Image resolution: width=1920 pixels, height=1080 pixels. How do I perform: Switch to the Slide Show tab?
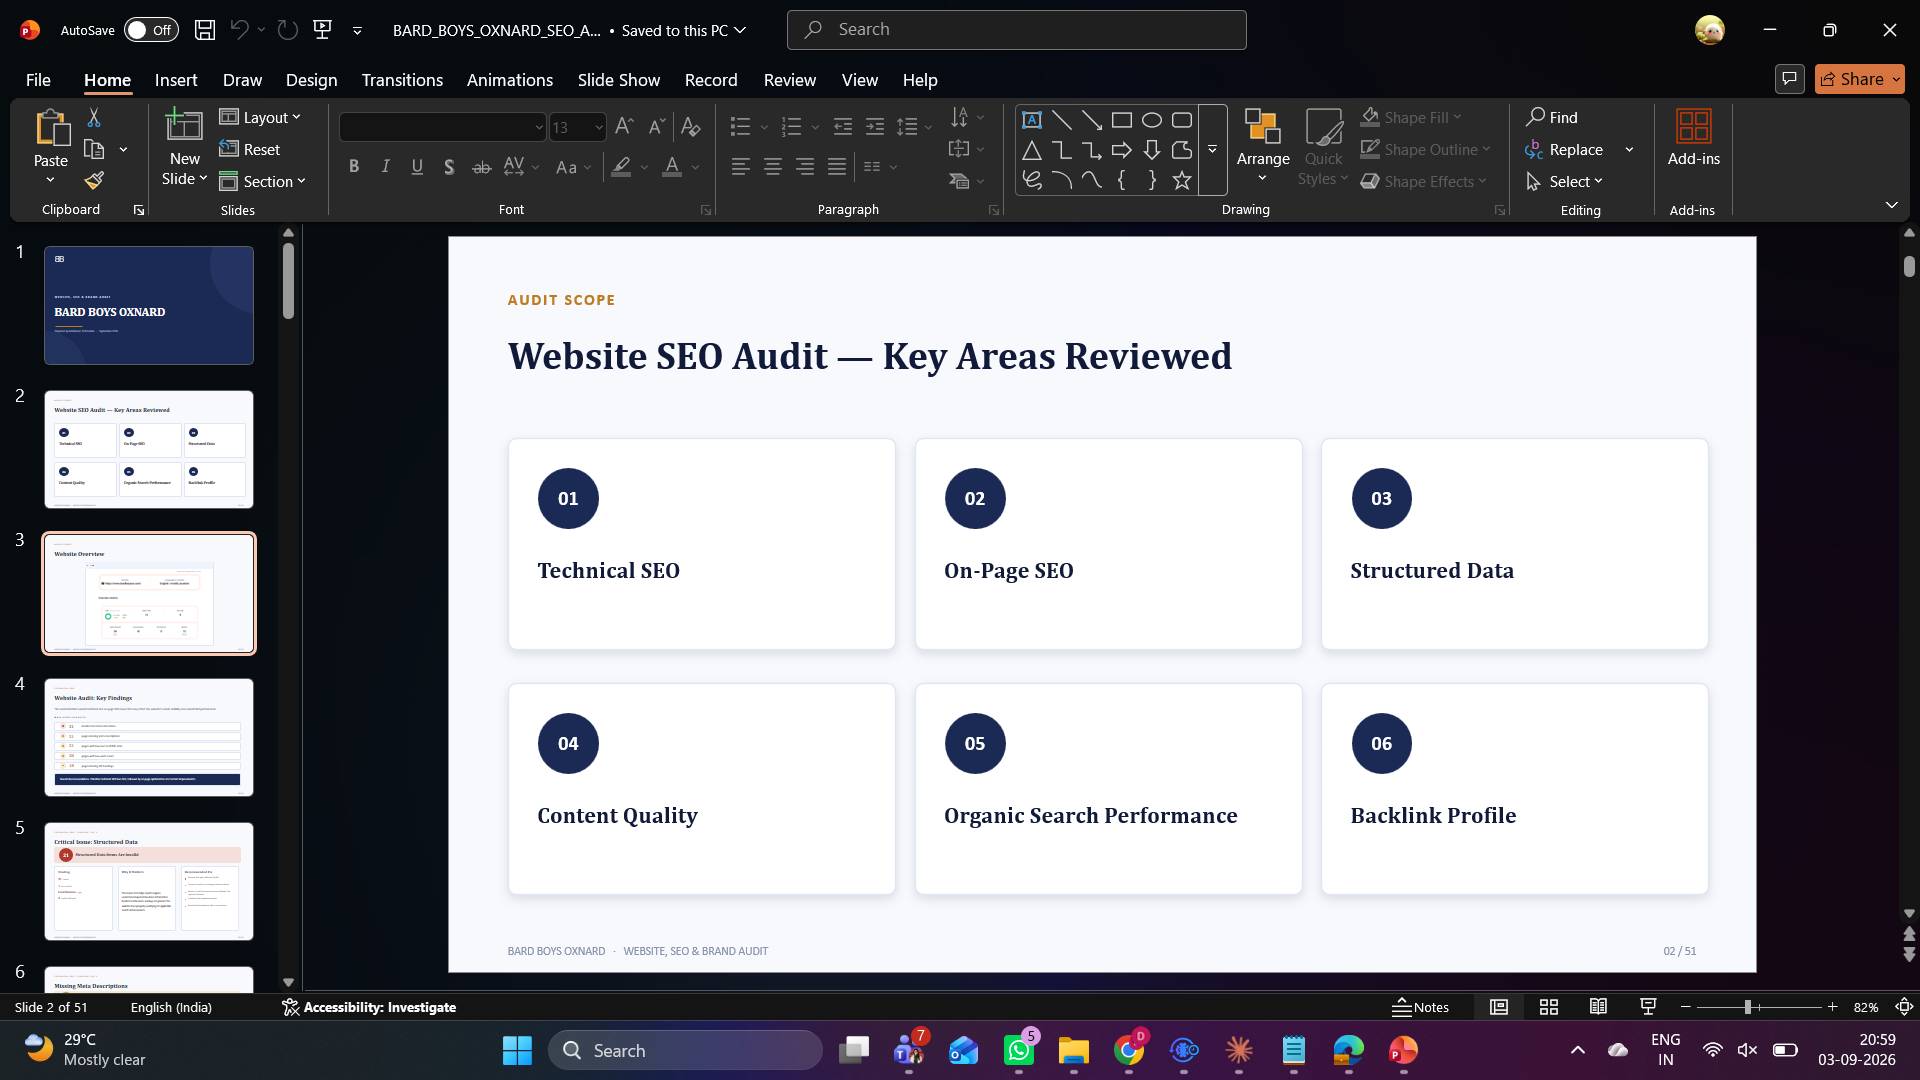tap(619, 80)
